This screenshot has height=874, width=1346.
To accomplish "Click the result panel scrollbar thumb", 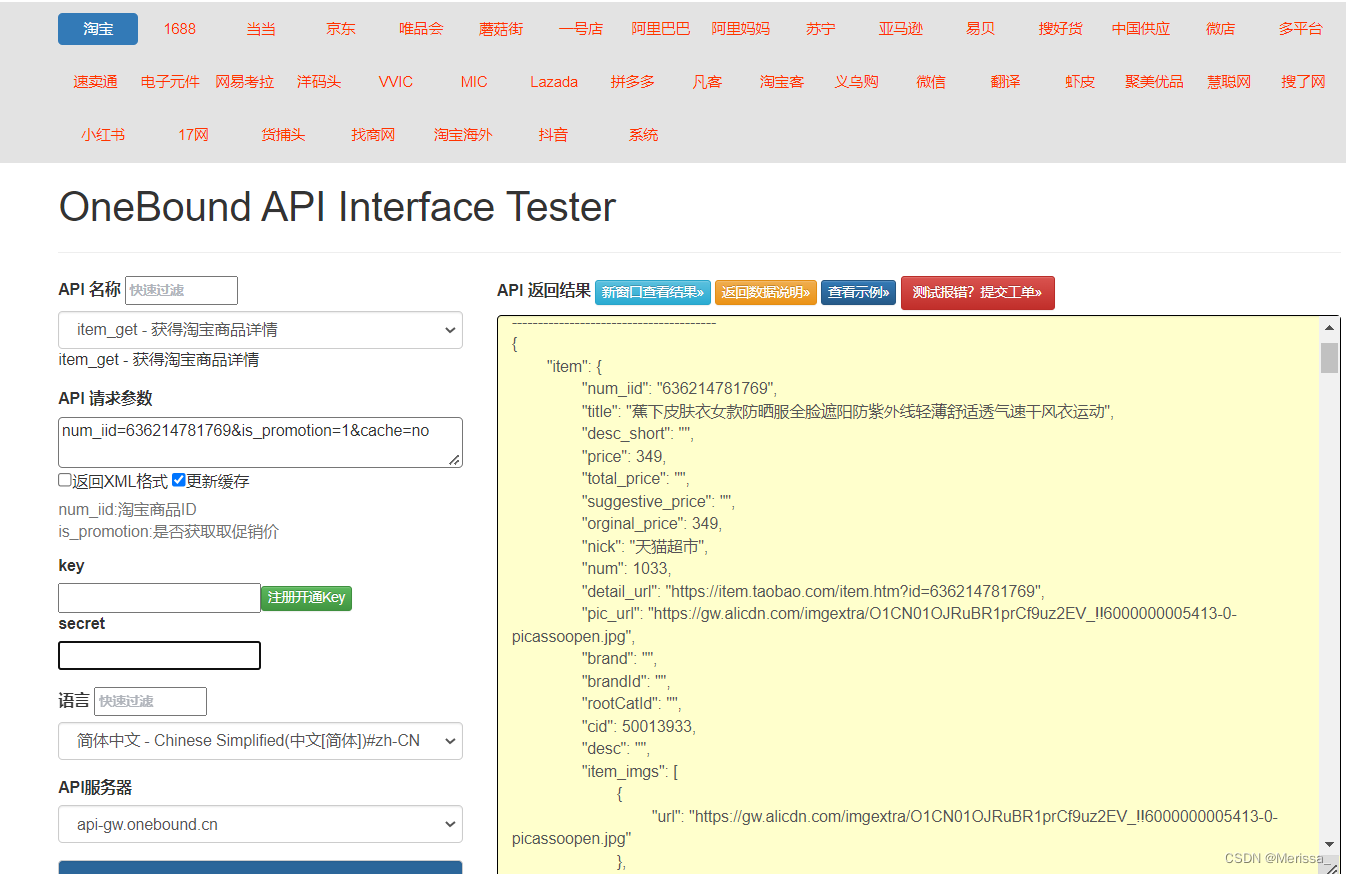I will click(1329, 357).
